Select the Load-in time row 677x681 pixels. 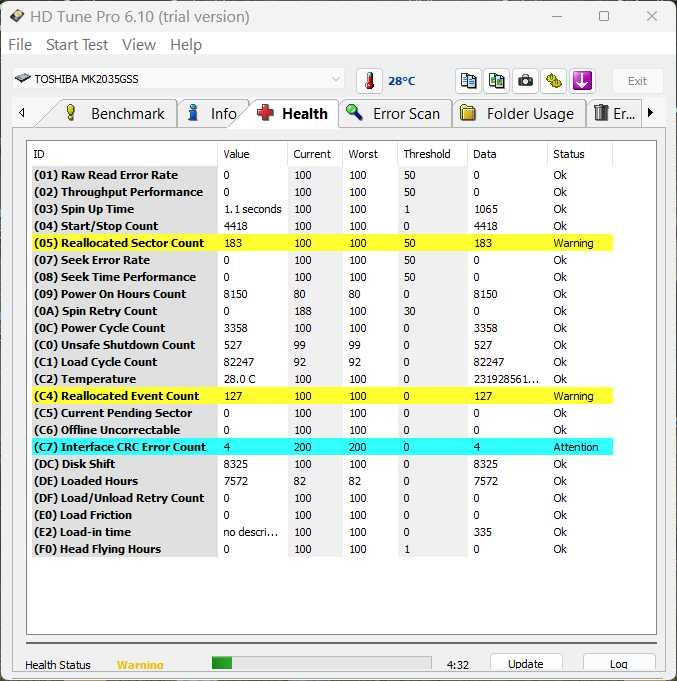pyautogui.click(x=322, y=532)
